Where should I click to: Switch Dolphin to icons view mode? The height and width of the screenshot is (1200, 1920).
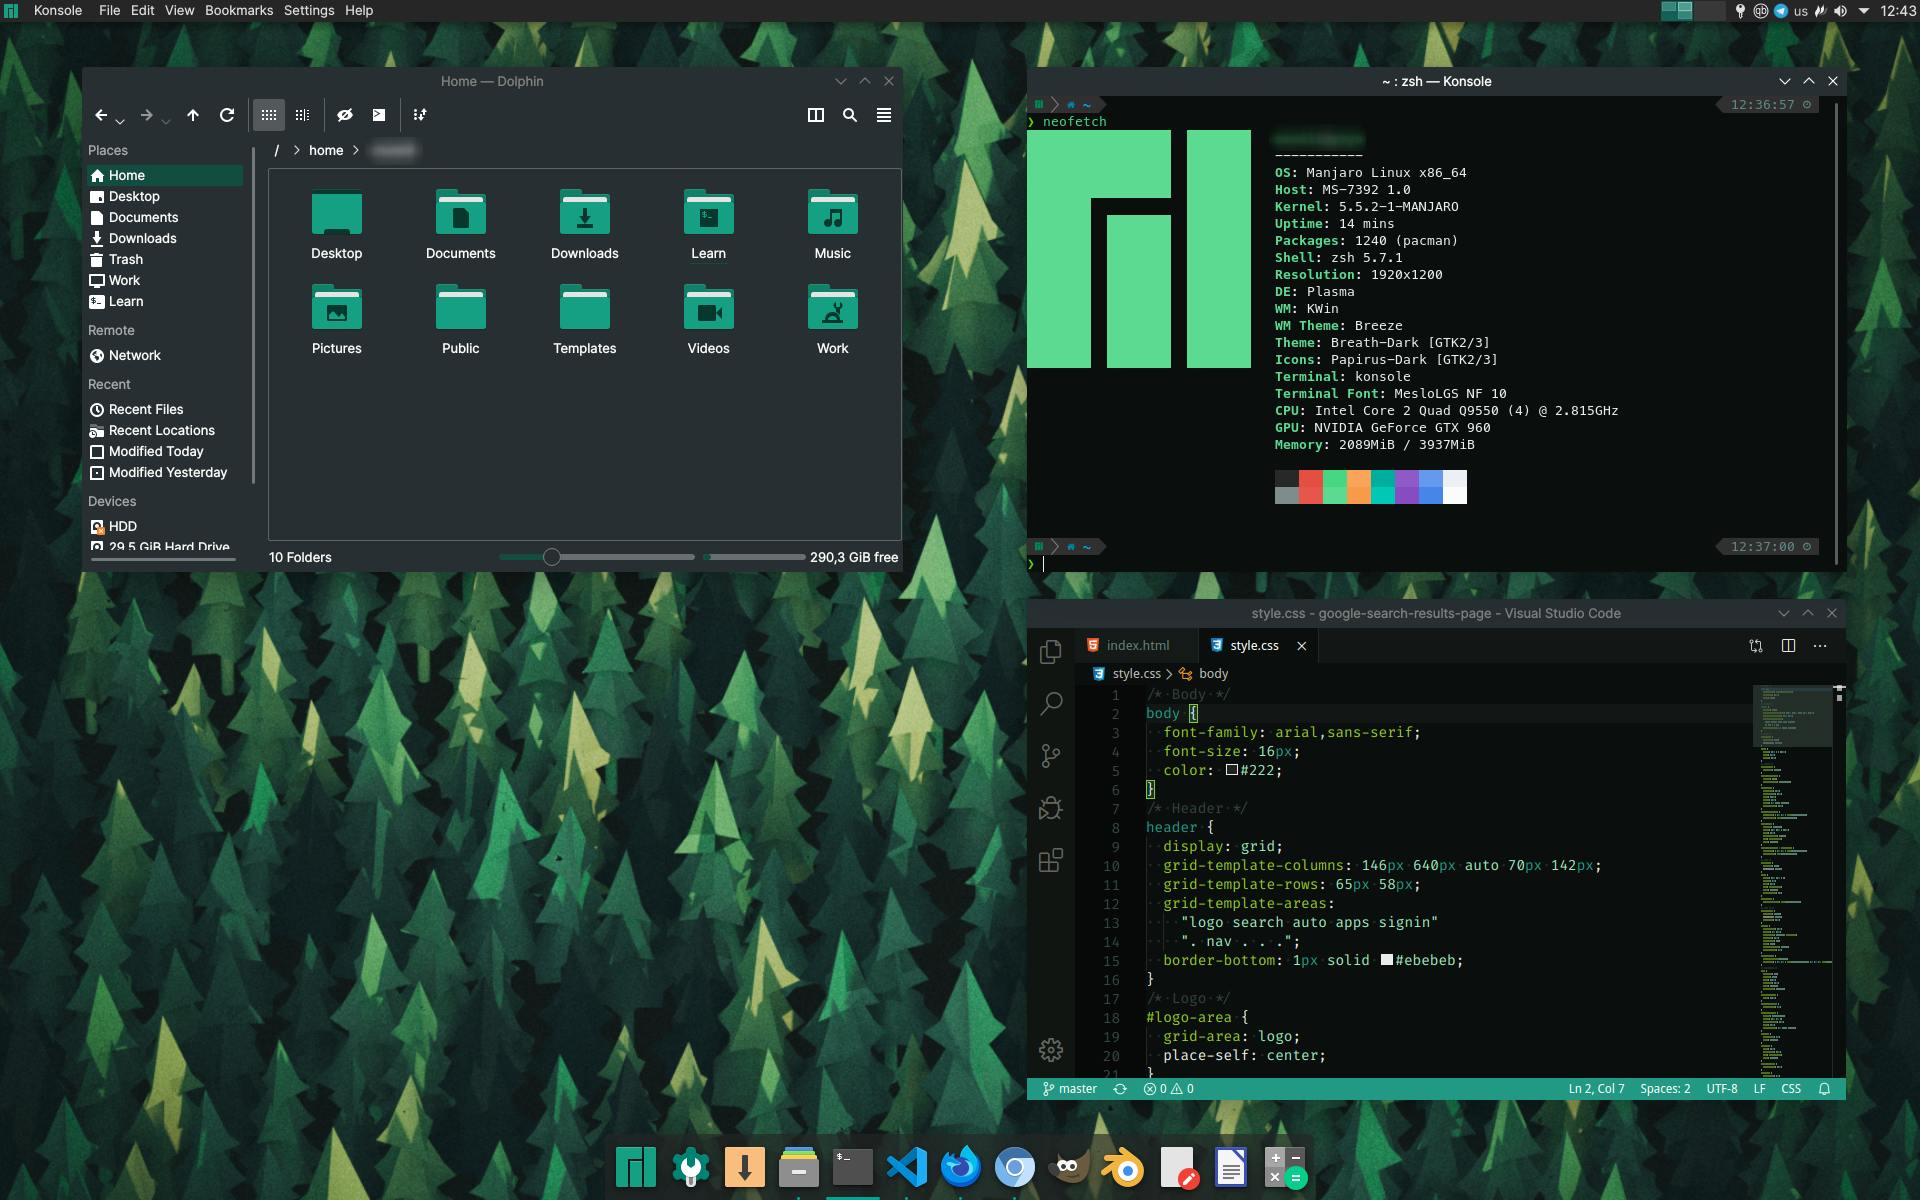(x=269, y=115)
